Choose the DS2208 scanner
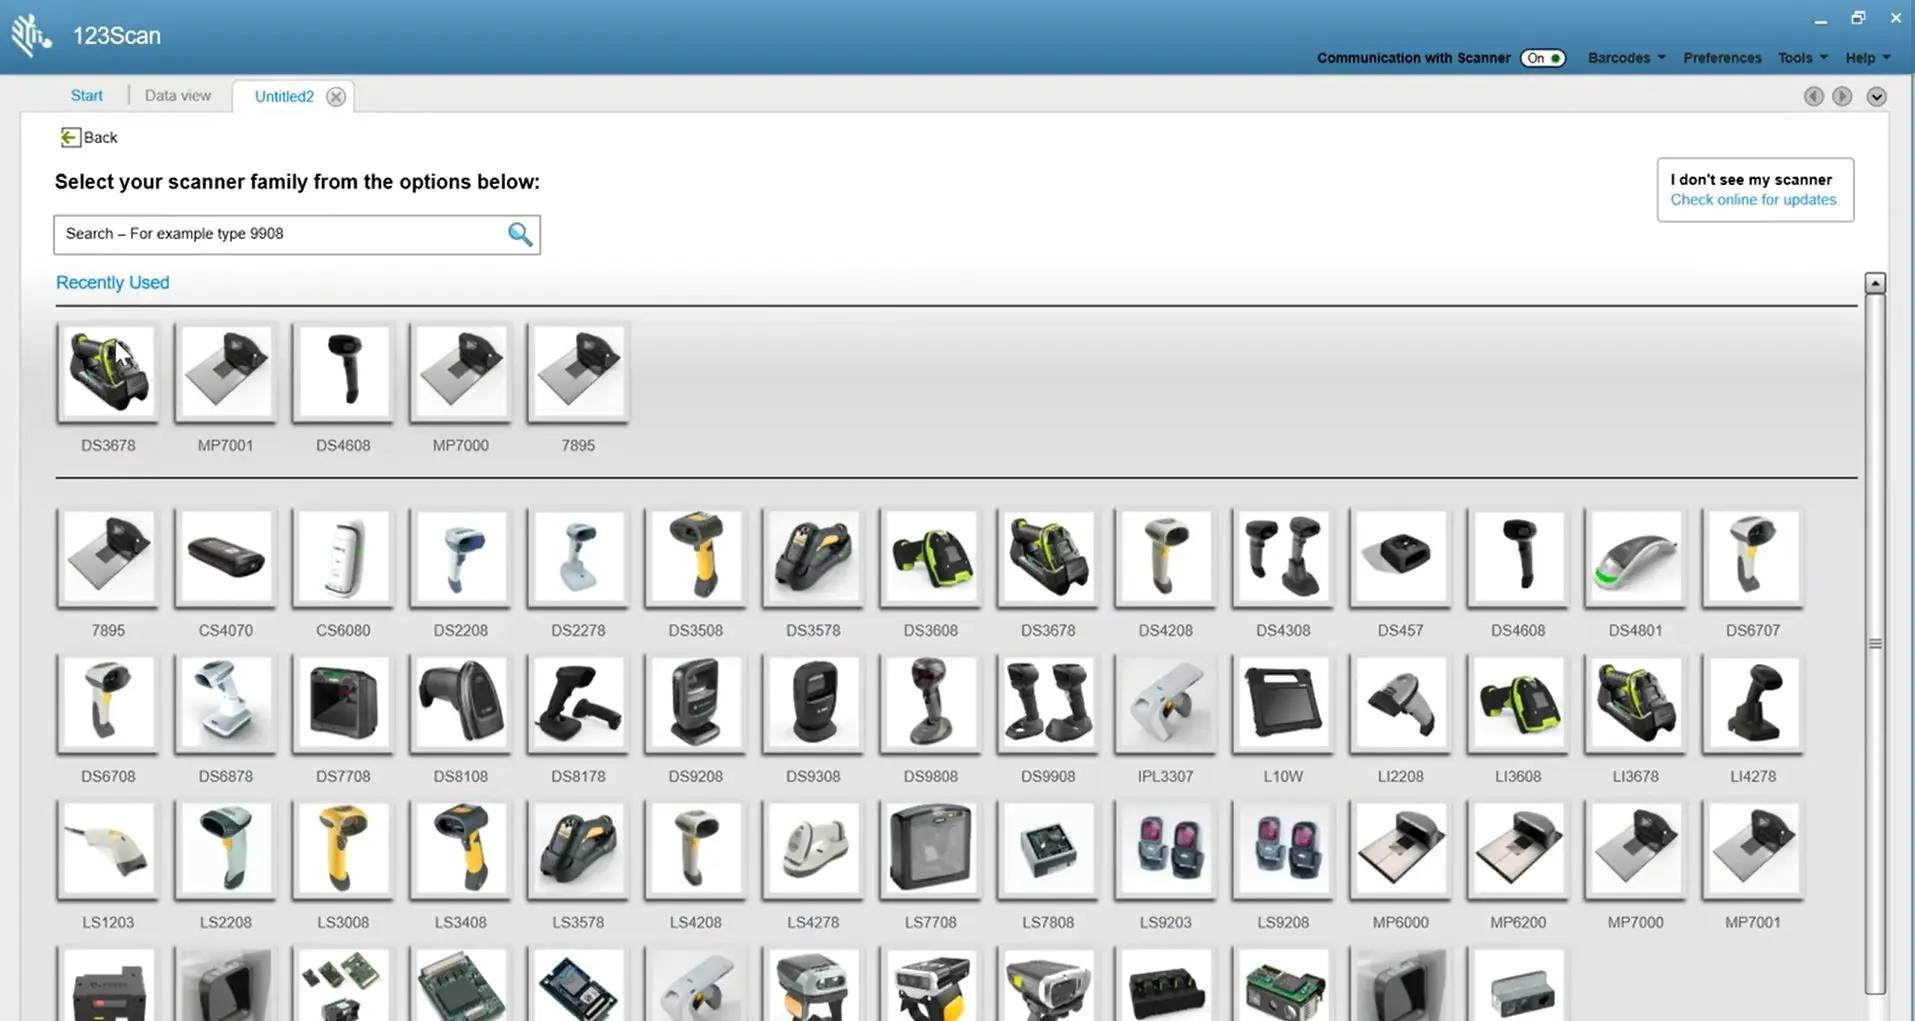Screen dimensions: 1915x1021 (460, 558)
